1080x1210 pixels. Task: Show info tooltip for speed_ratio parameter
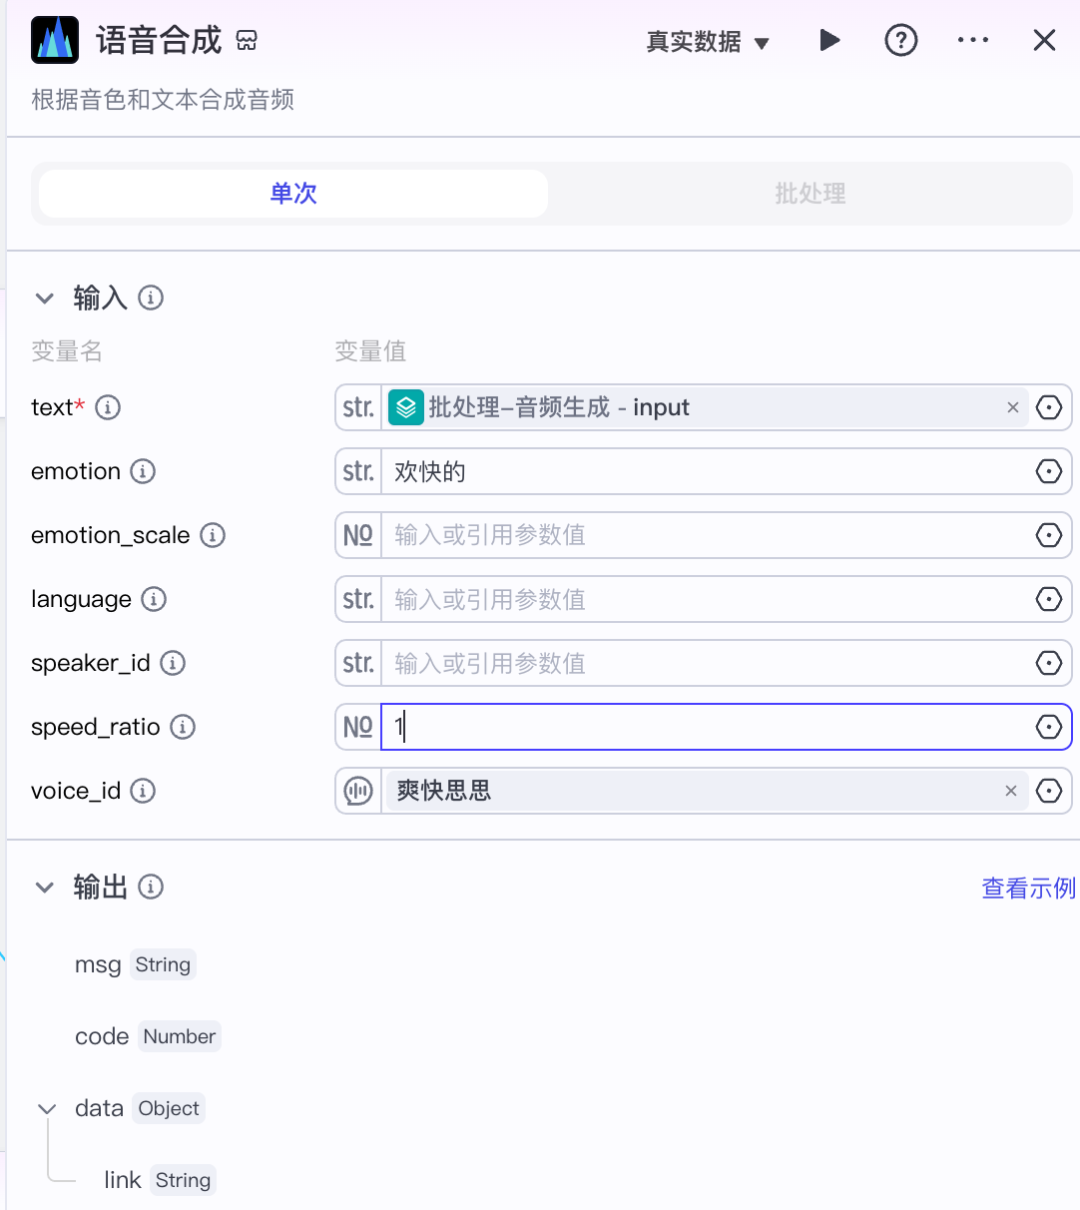(x=182, y=727)
